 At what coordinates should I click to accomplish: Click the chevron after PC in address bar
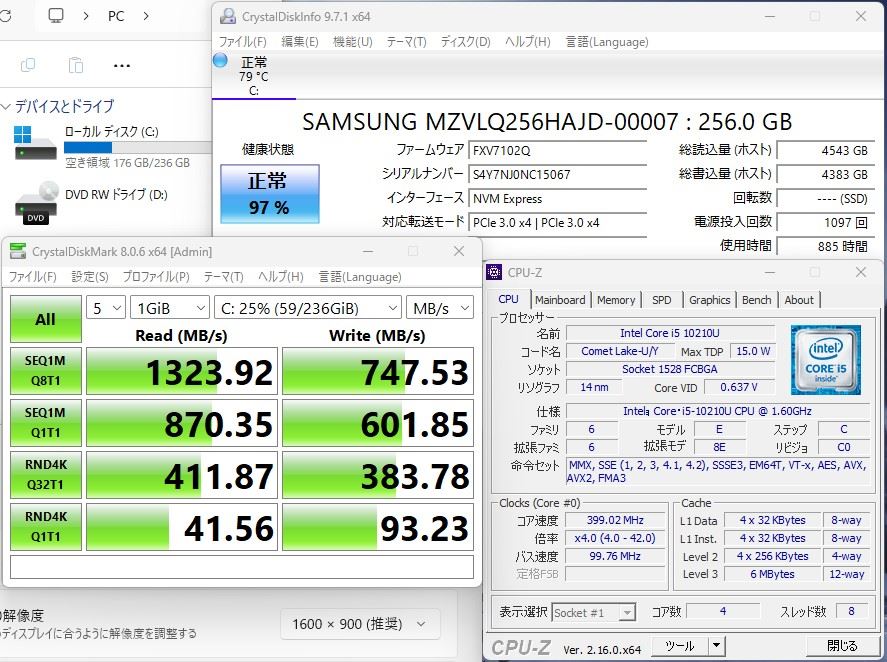146,16
